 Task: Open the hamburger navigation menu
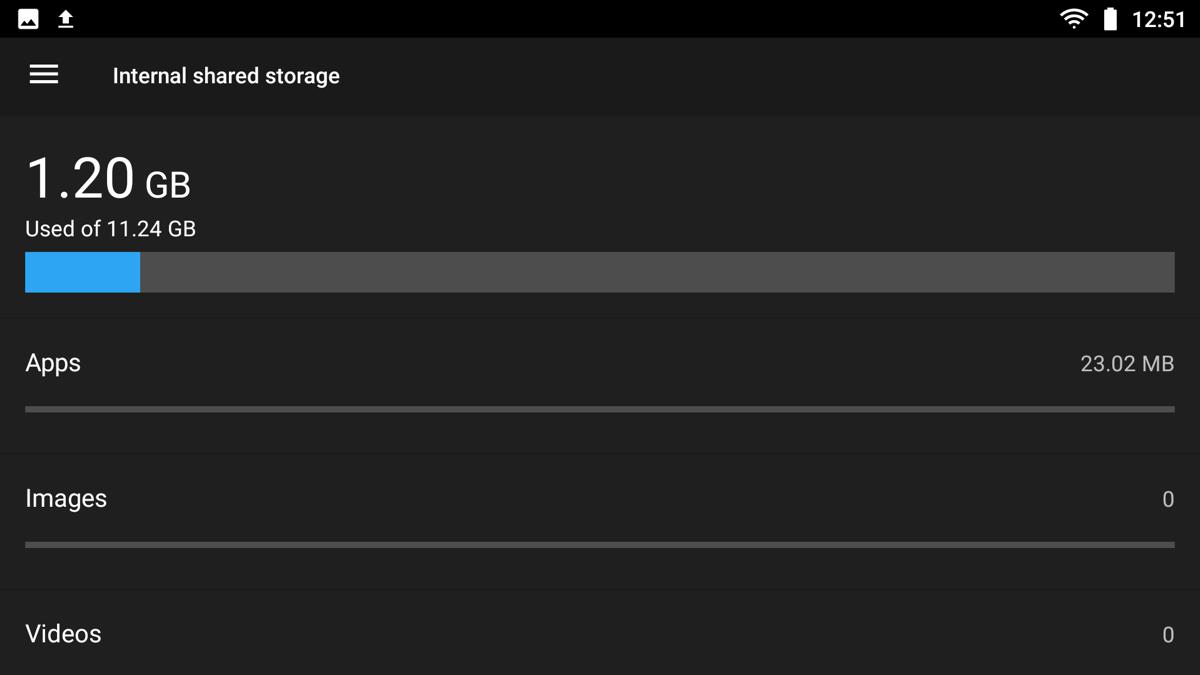click(44, 75)
